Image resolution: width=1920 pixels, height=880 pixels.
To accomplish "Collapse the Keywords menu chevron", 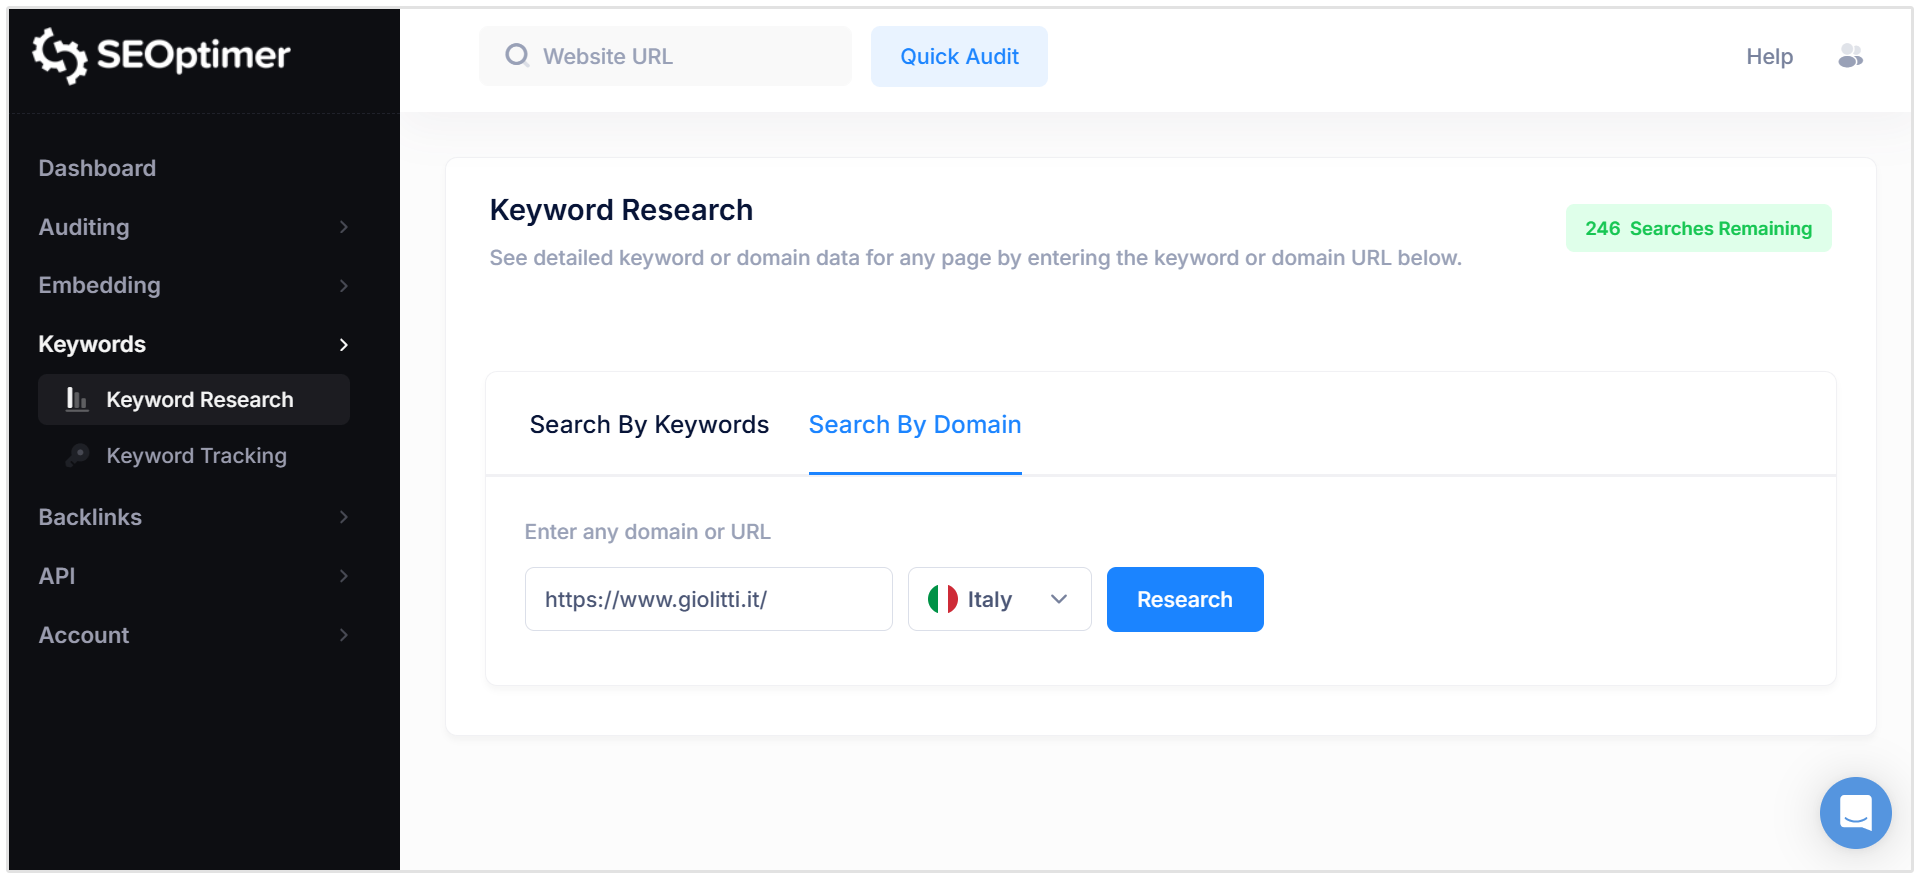I will (344, 345).
